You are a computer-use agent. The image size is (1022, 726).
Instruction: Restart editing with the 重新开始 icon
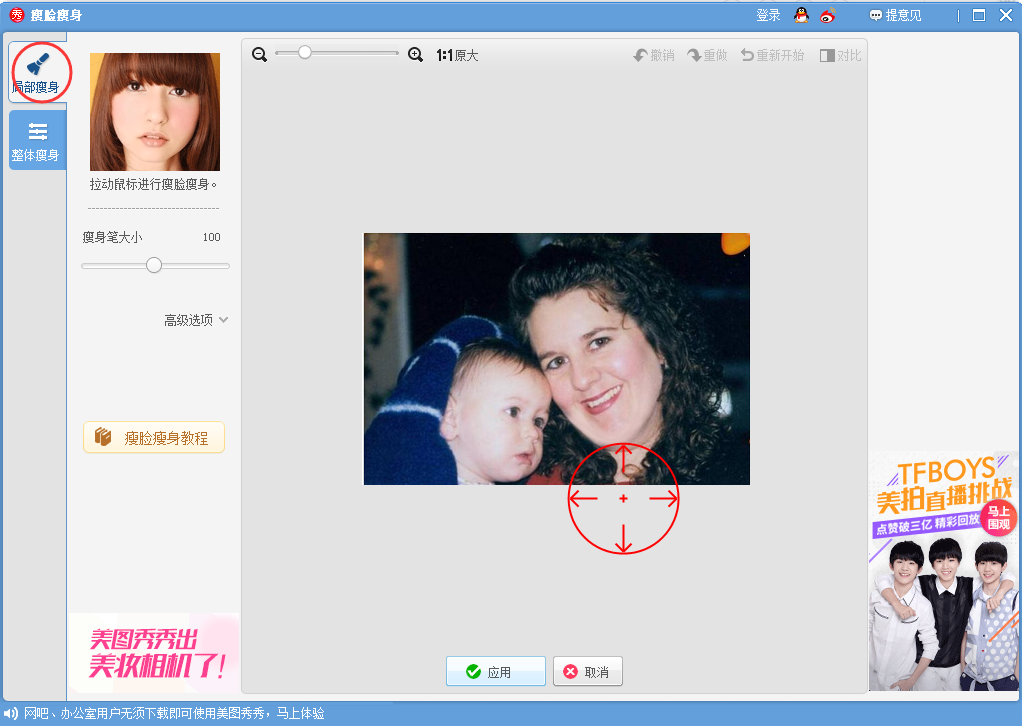[x=772, y=55]
